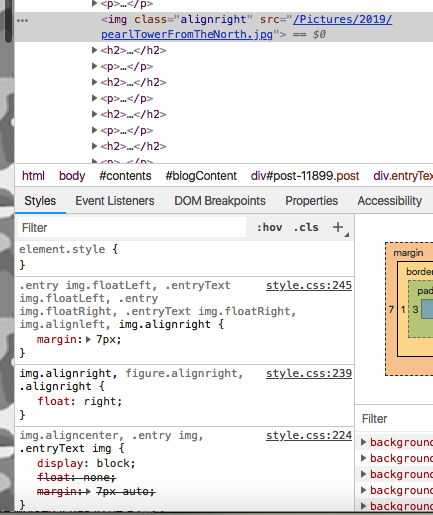Click the Filter field in the Styles pane

[x=131, y=228]
